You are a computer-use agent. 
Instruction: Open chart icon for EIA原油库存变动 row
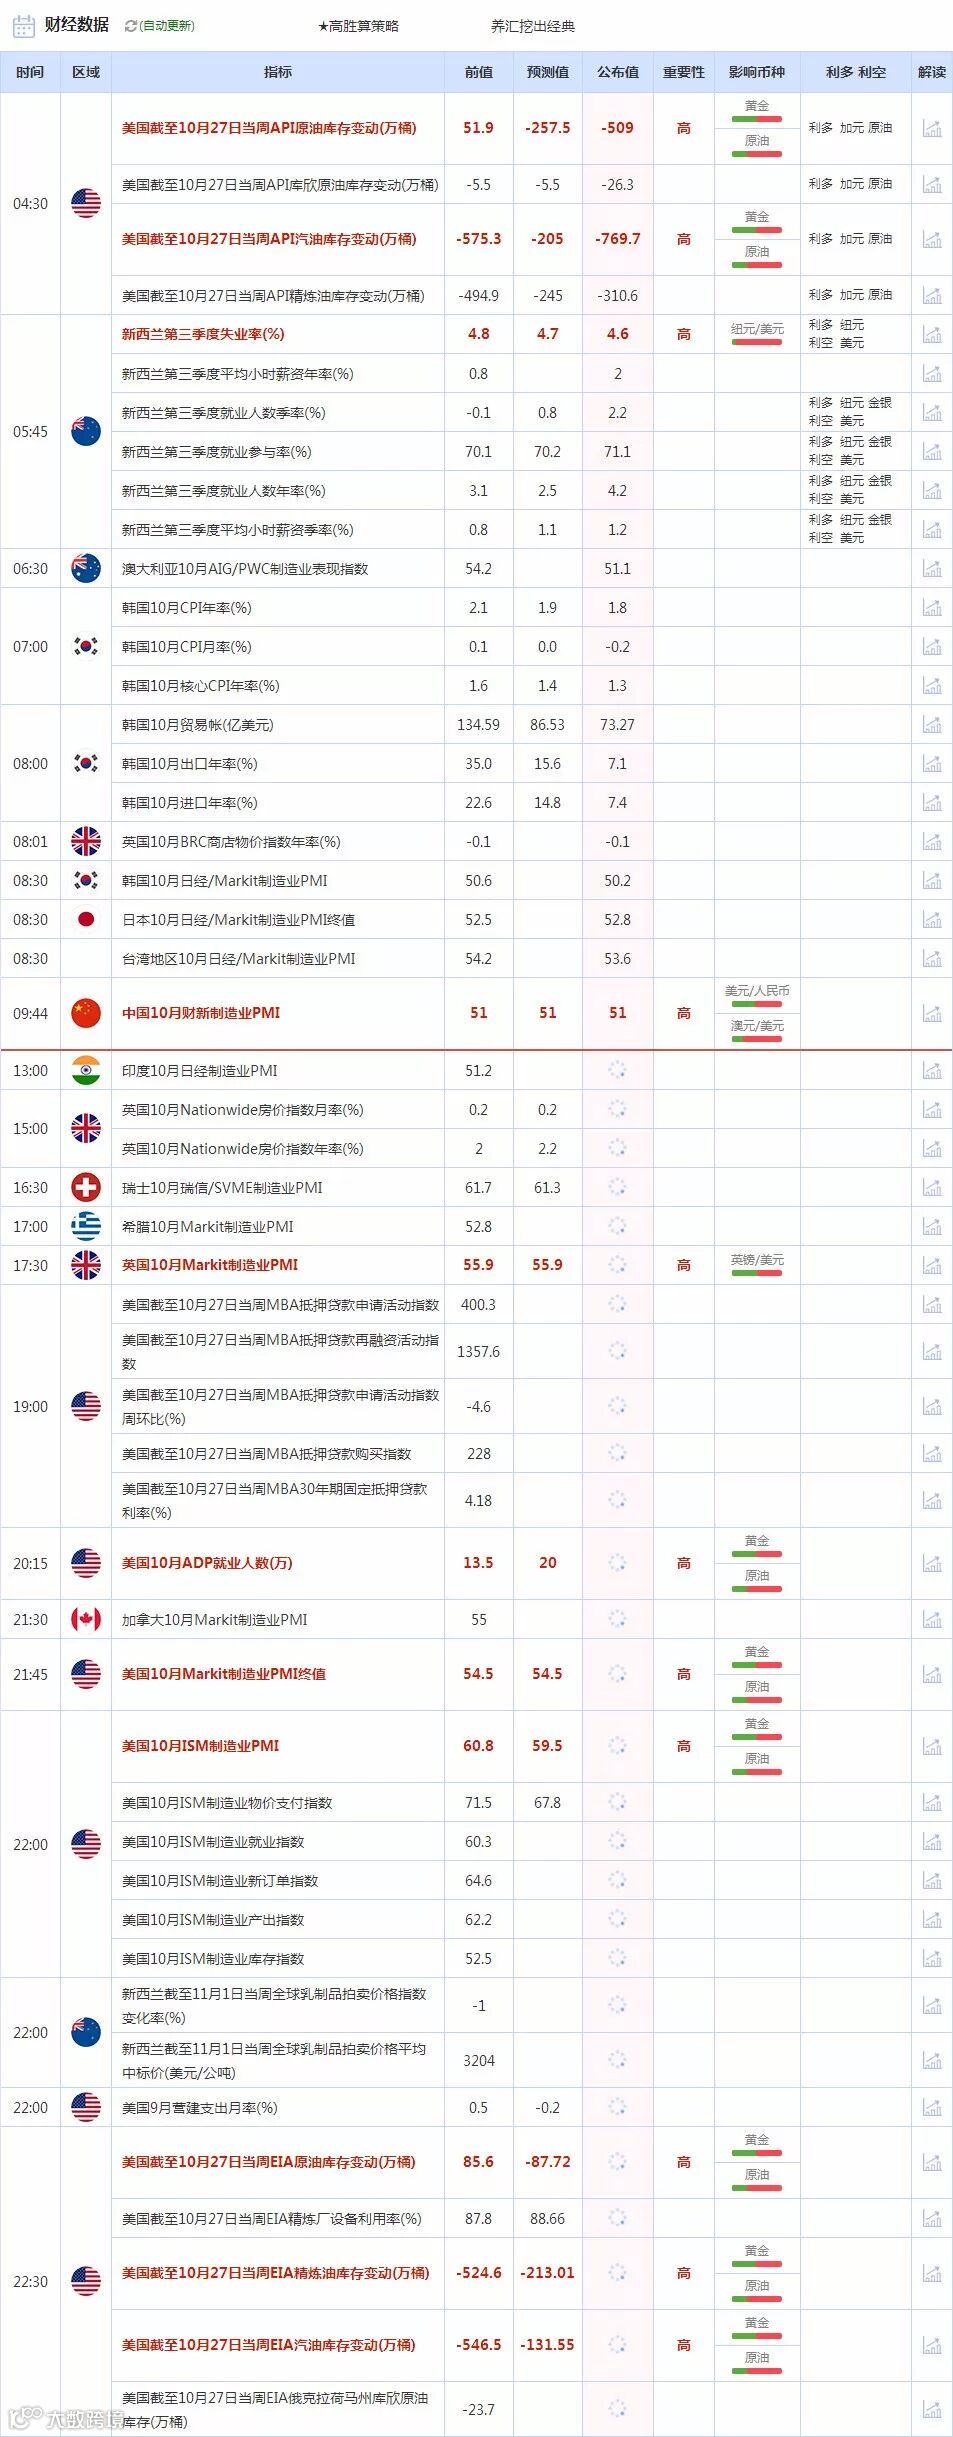[x=932, y=2162]
